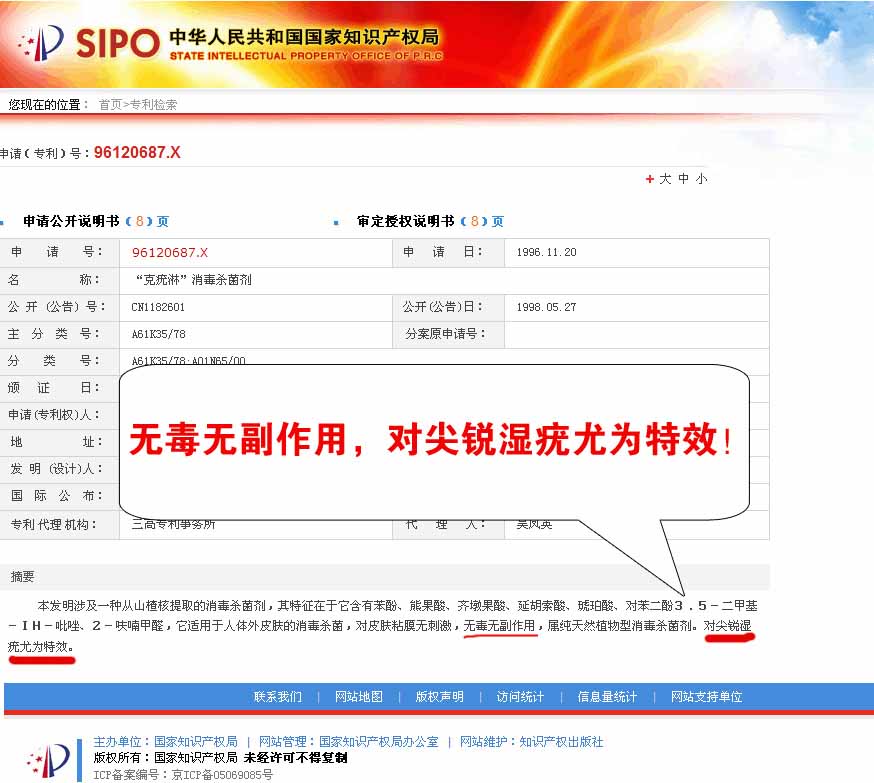Open 版权声明 in footer bar
The image size is (874, 783).
pyautogui.click(x=439, y=697)
